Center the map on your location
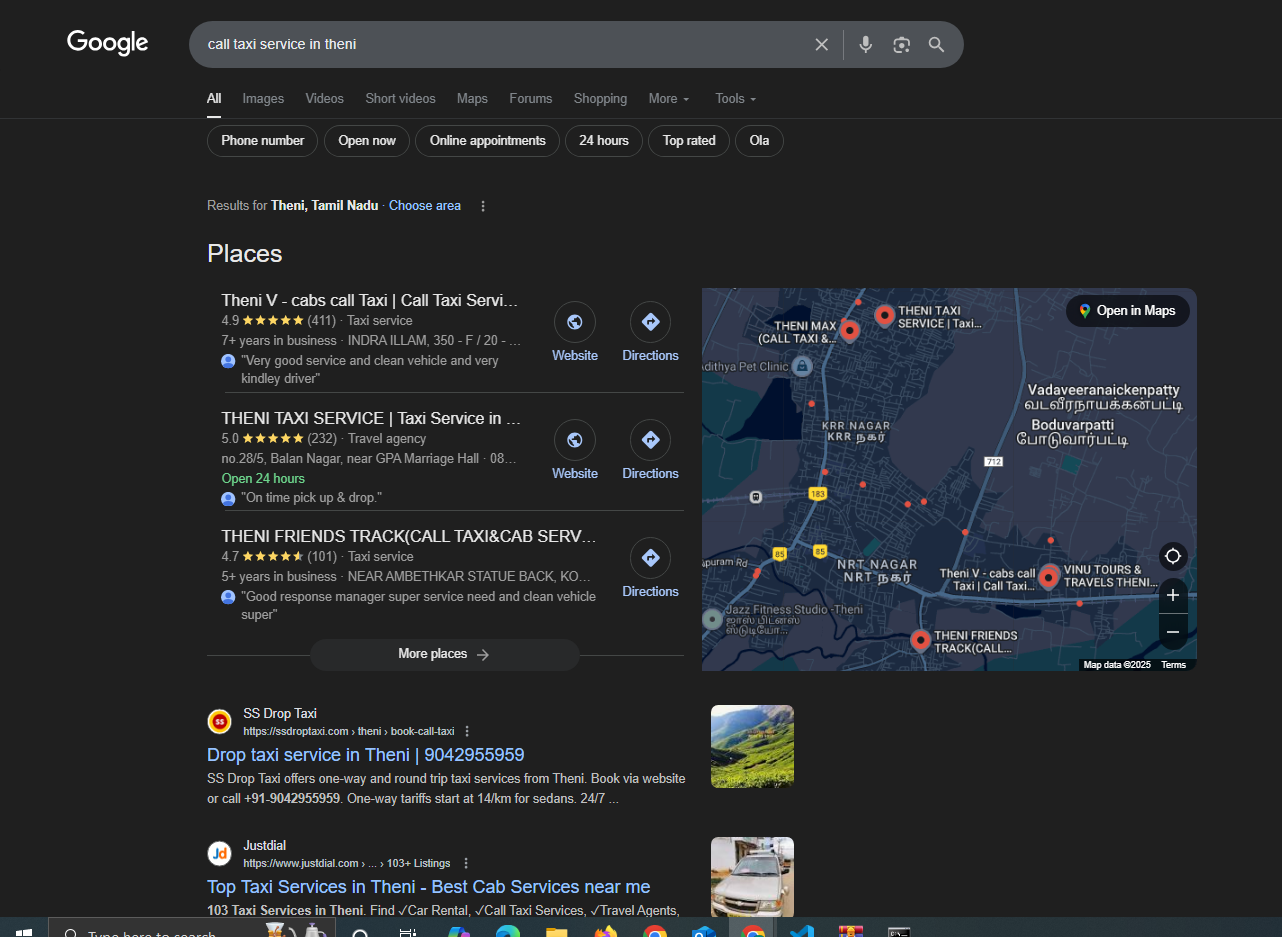The width and height of the screenshot is (1282, 937). tap(1173, 556)
